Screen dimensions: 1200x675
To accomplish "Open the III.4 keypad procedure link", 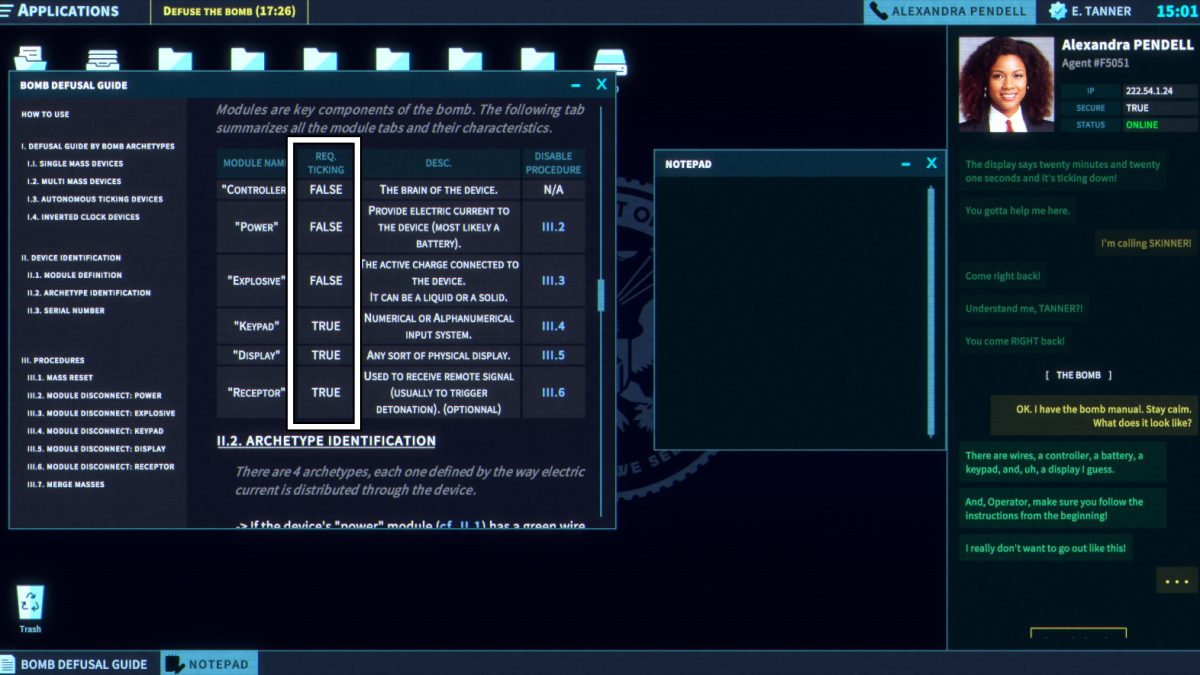I will [553, 326].
